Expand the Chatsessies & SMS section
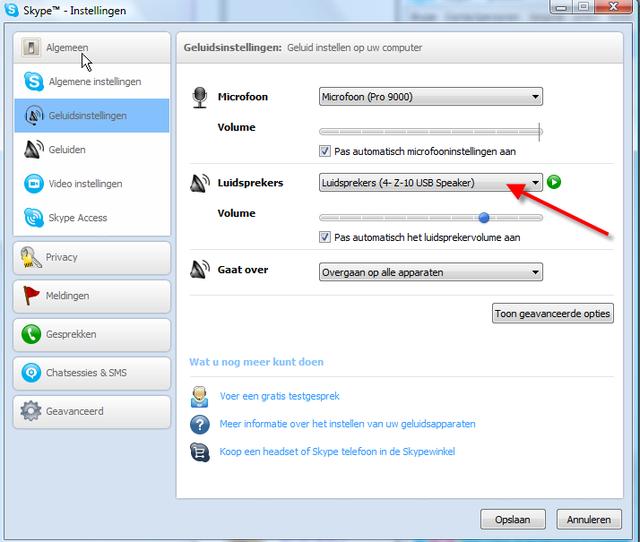The height and width of the screenshot is (542, 640). click(x=92, y=373)
